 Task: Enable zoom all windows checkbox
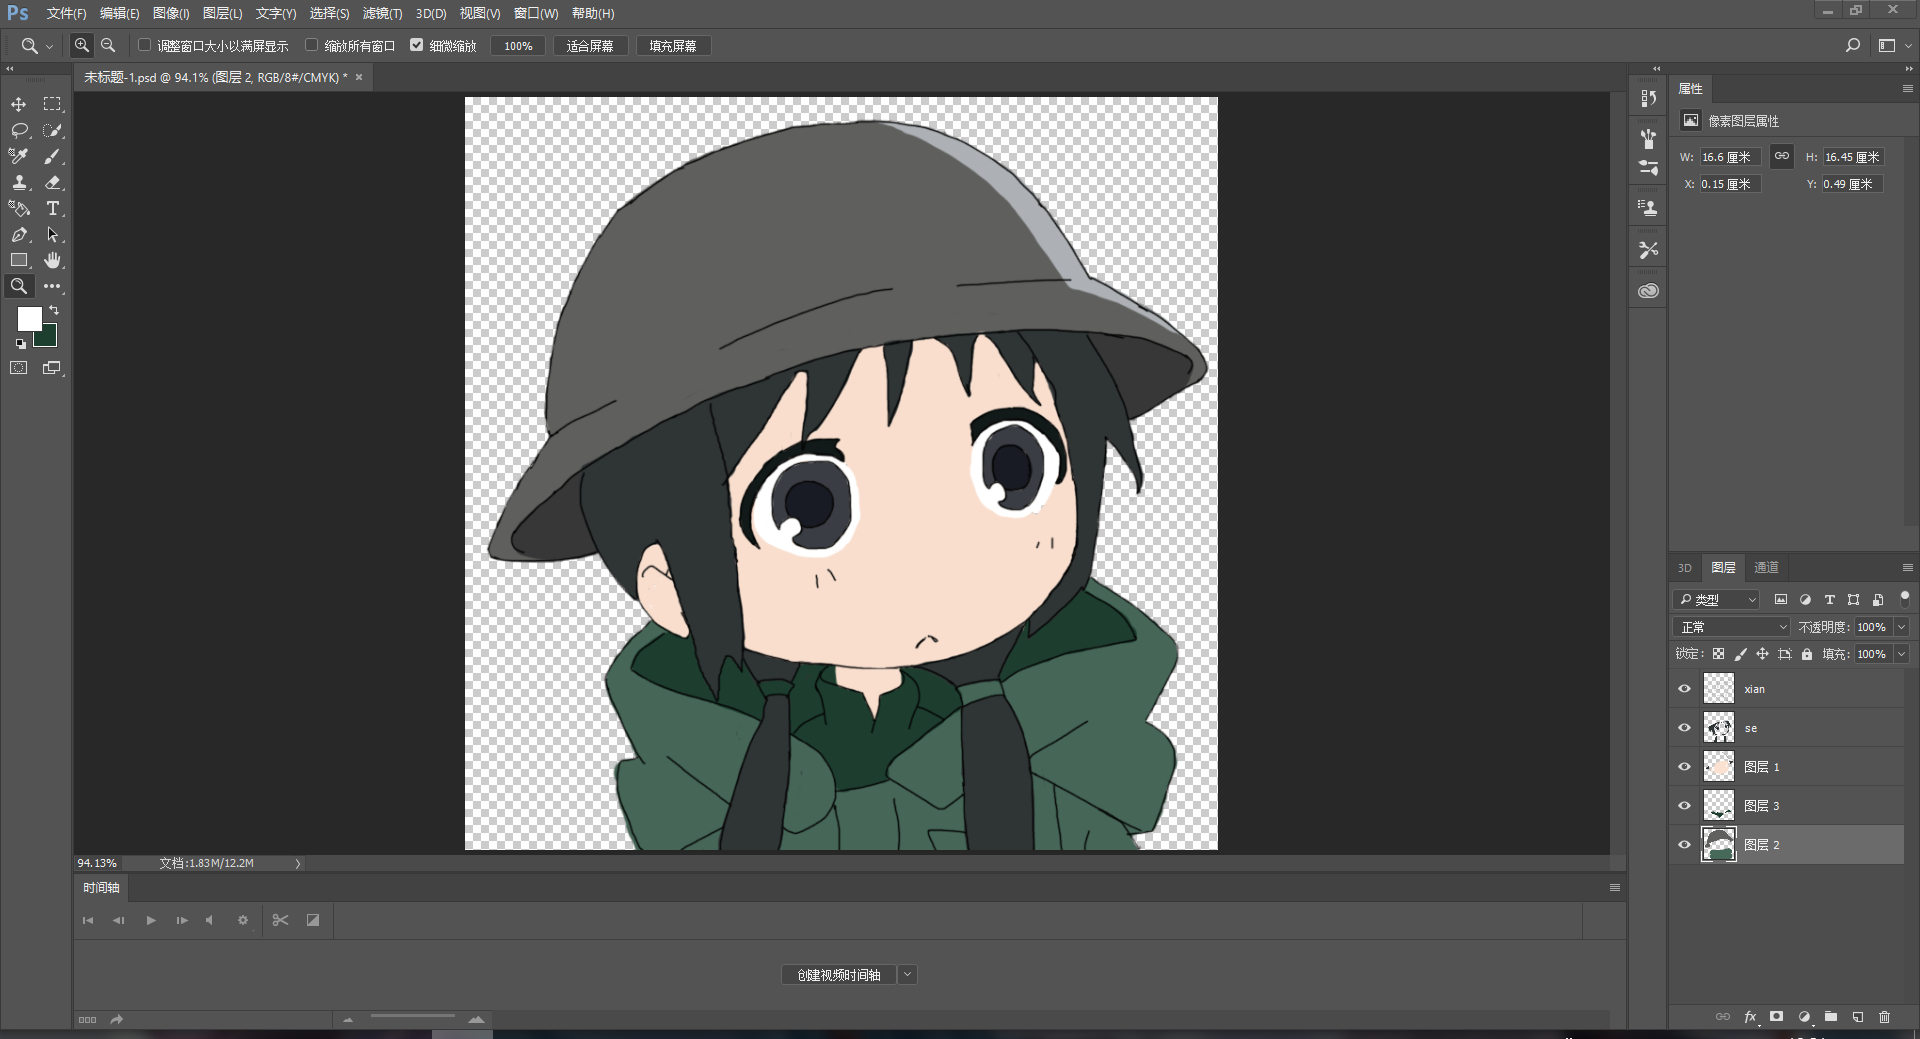click(311, 45)
